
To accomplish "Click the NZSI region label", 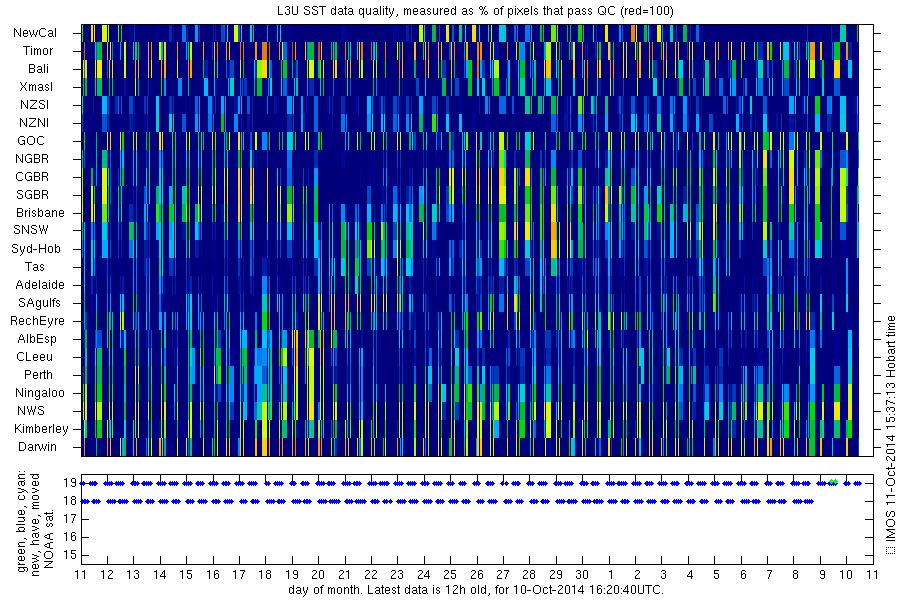I will point(34,104).
